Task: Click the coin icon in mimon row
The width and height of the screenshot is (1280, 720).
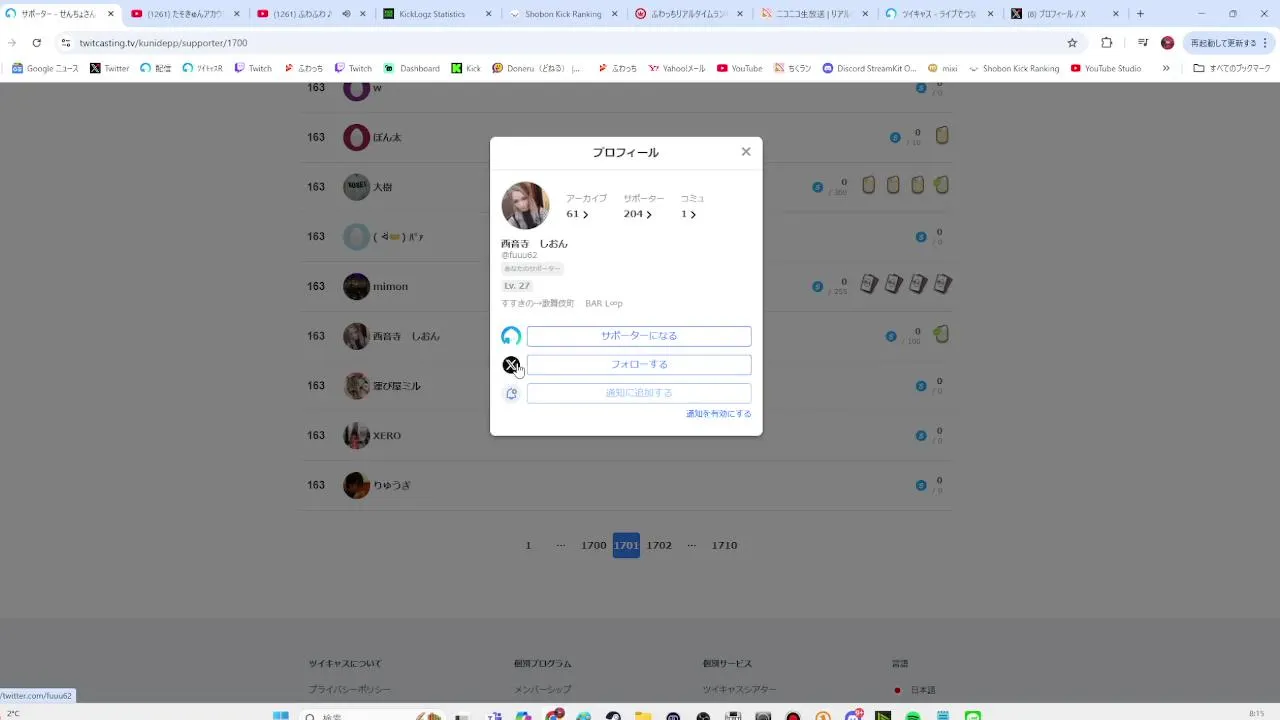Action: click(x=817, y=287)
